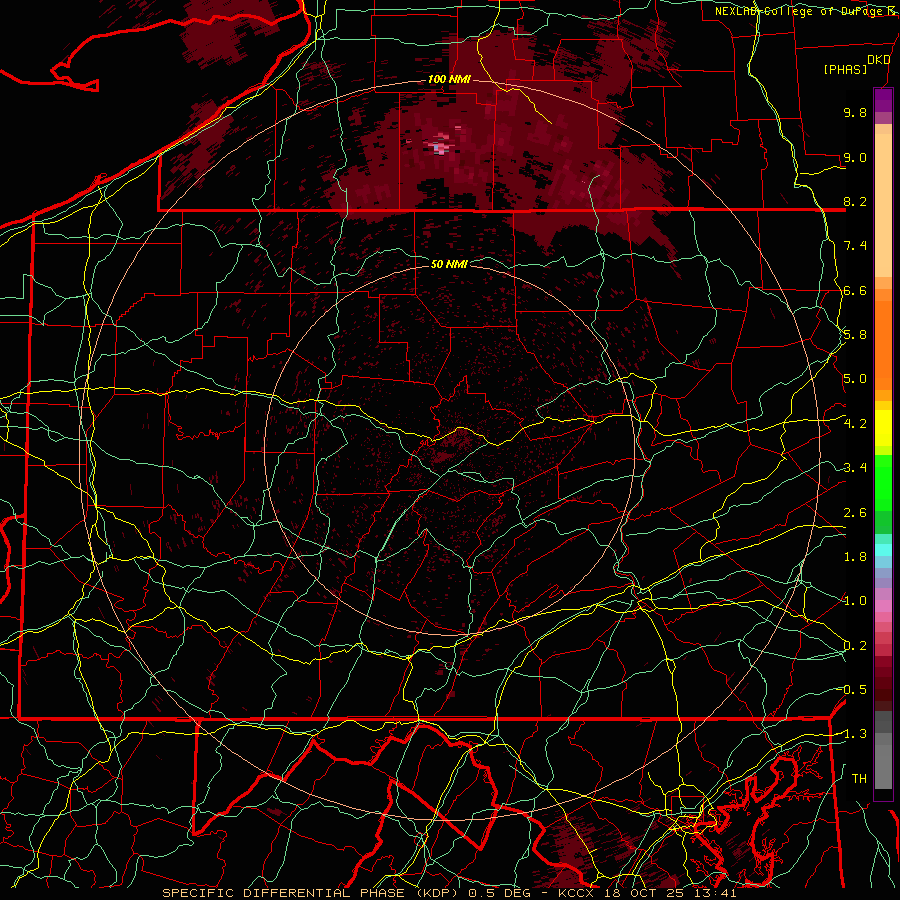Click the [PHAS] label above the color scale
900x900 pixels.
(x=845, y=70)
